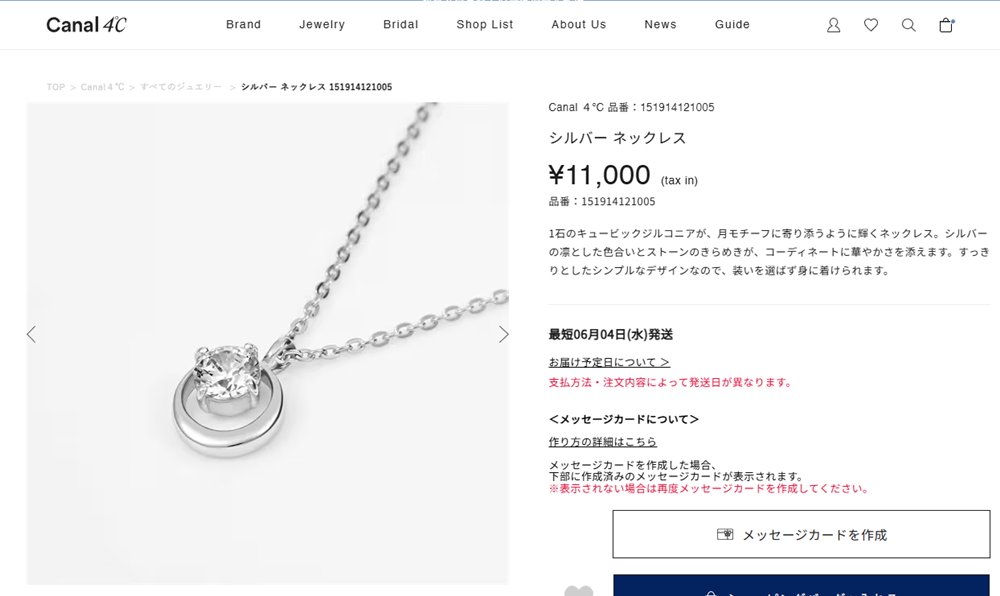This screenshot has width=1000, height=596.
Task: Open お届け予定日について link
Action: click(x=609, y=362)
